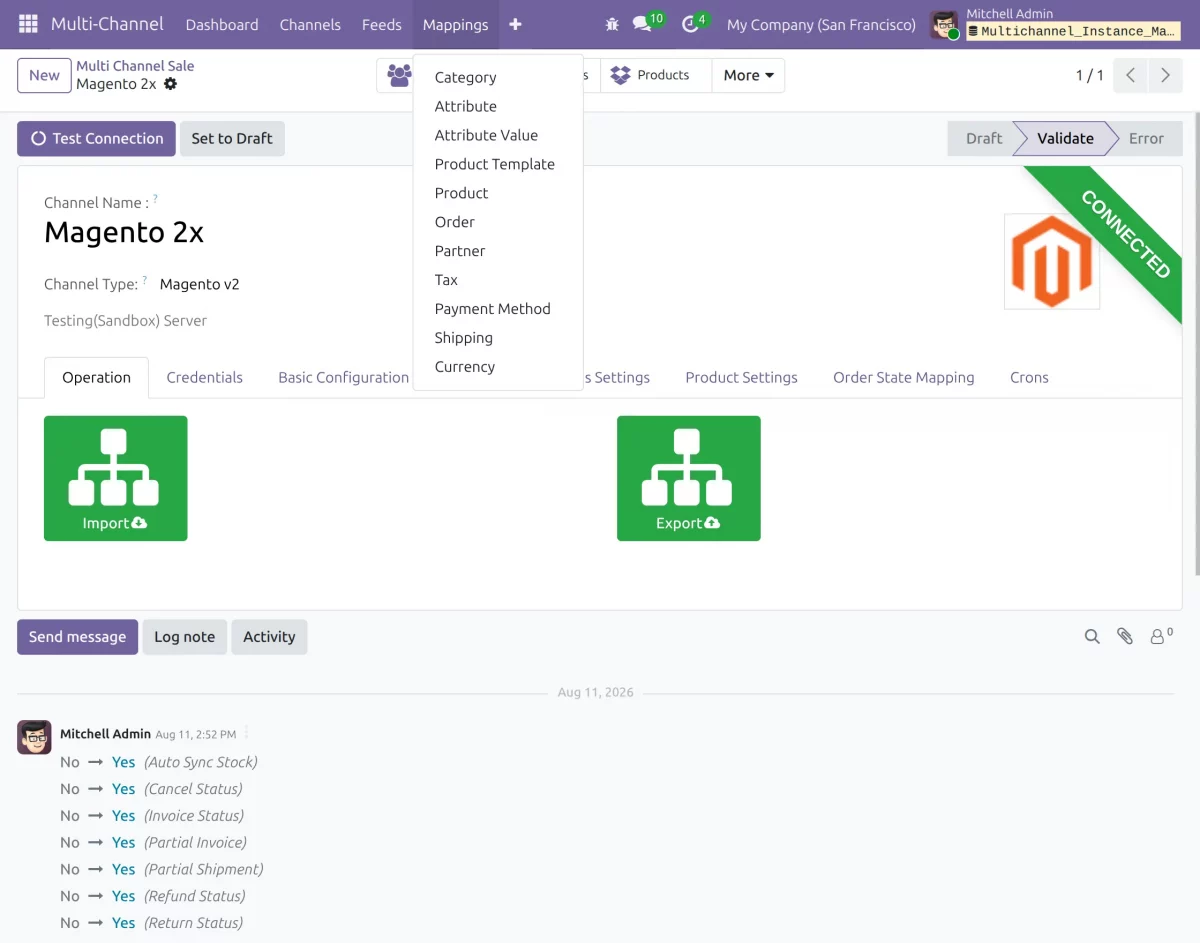
Task: Switch to the Order State Mapping tab
Action: [x=904, y=377]
